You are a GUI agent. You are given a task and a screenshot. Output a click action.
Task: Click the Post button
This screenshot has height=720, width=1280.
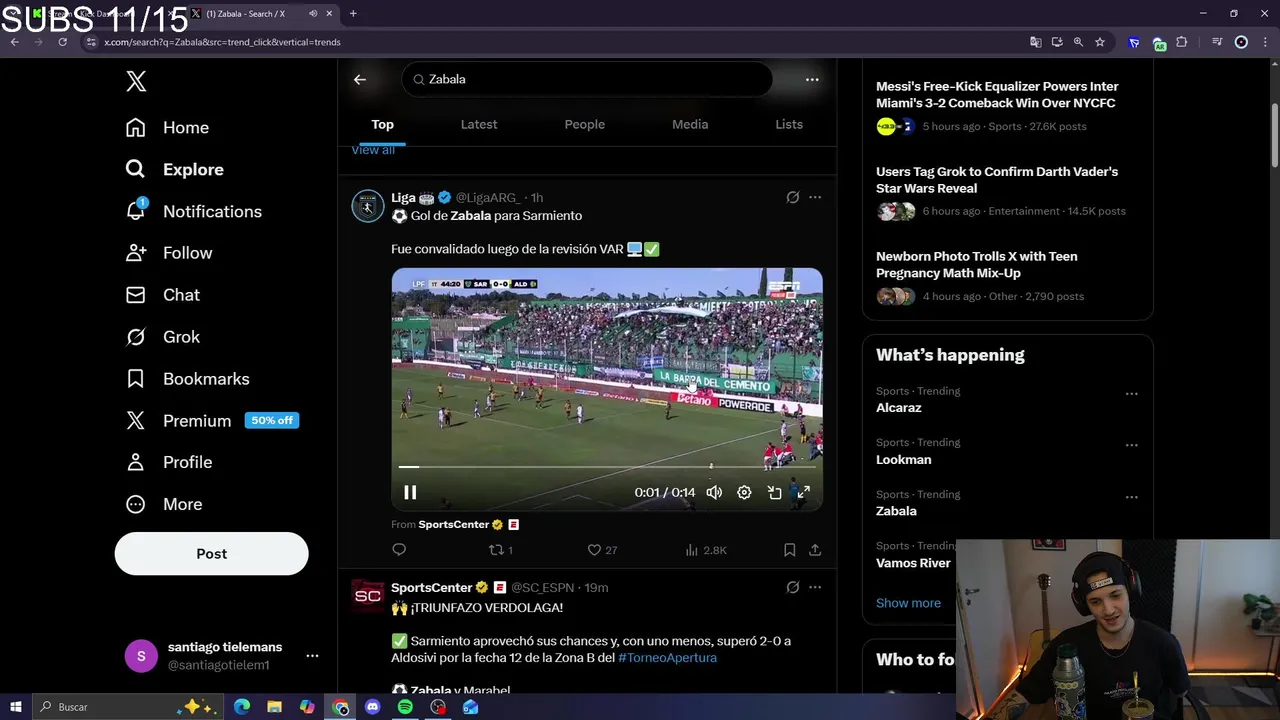tap(211, 553)
